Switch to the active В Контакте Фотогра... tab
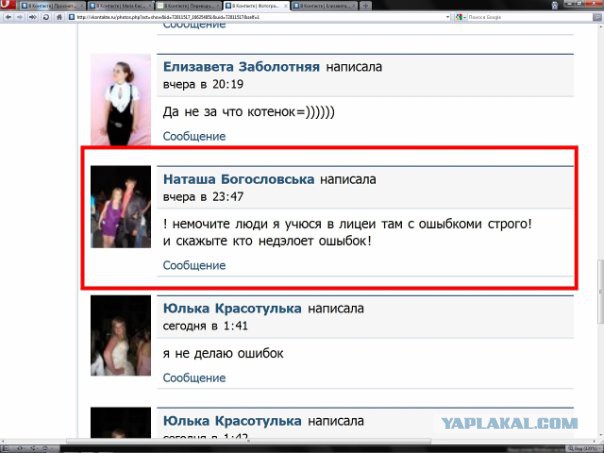Viewport: 604px width, 453px height. [x=257, y=6]
